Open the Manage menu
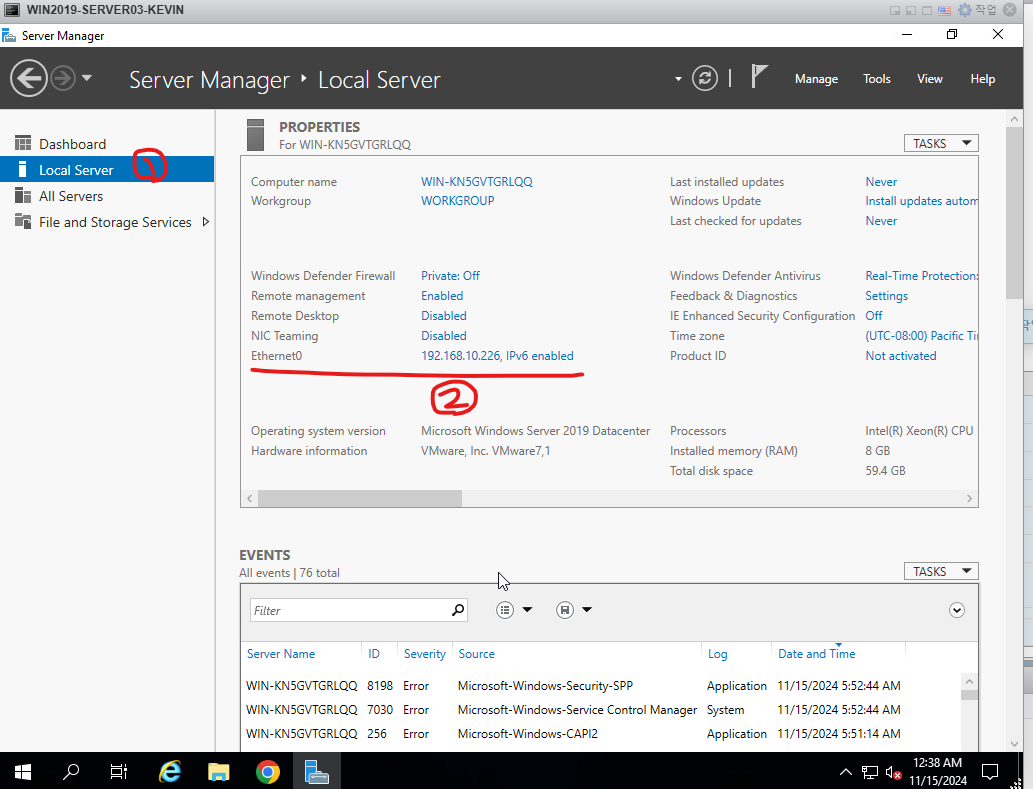This screenshot has width=1033, height=789. [816, 79]
